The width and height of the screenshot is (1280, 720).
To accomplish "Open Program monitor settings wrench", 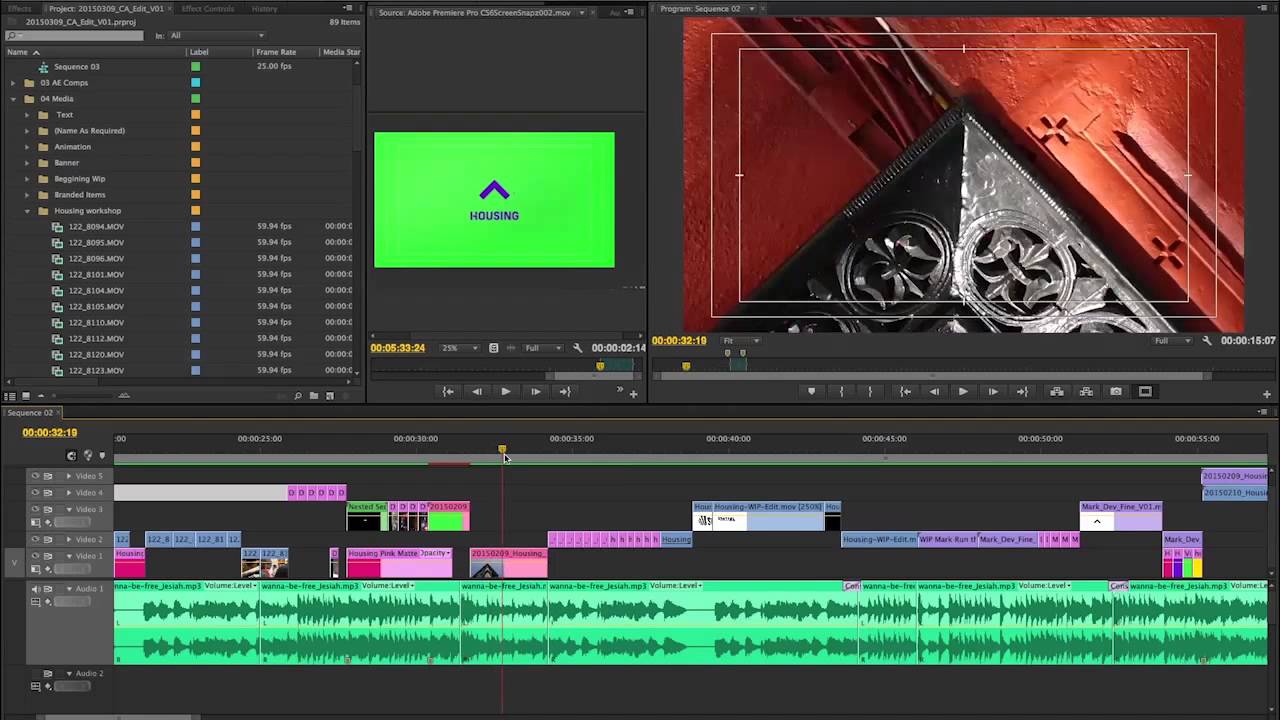I will pyautogui.click(x=1207, y=341).
